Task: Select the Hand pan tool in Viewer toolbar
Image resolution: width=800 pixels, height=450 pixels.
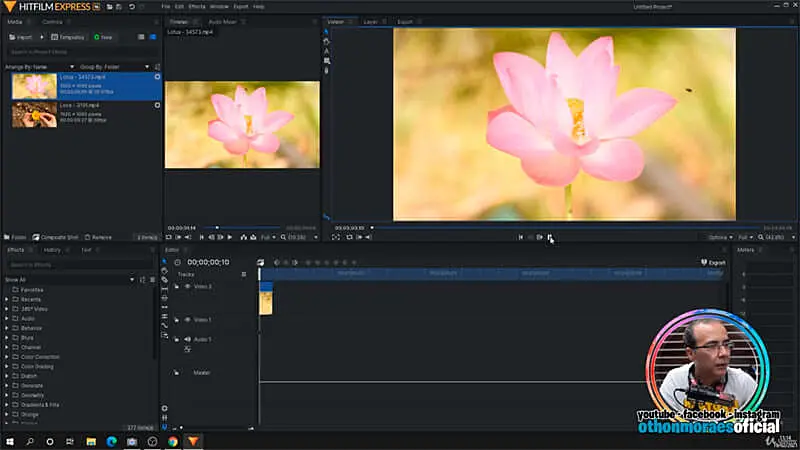Action: tap(327, 41)
